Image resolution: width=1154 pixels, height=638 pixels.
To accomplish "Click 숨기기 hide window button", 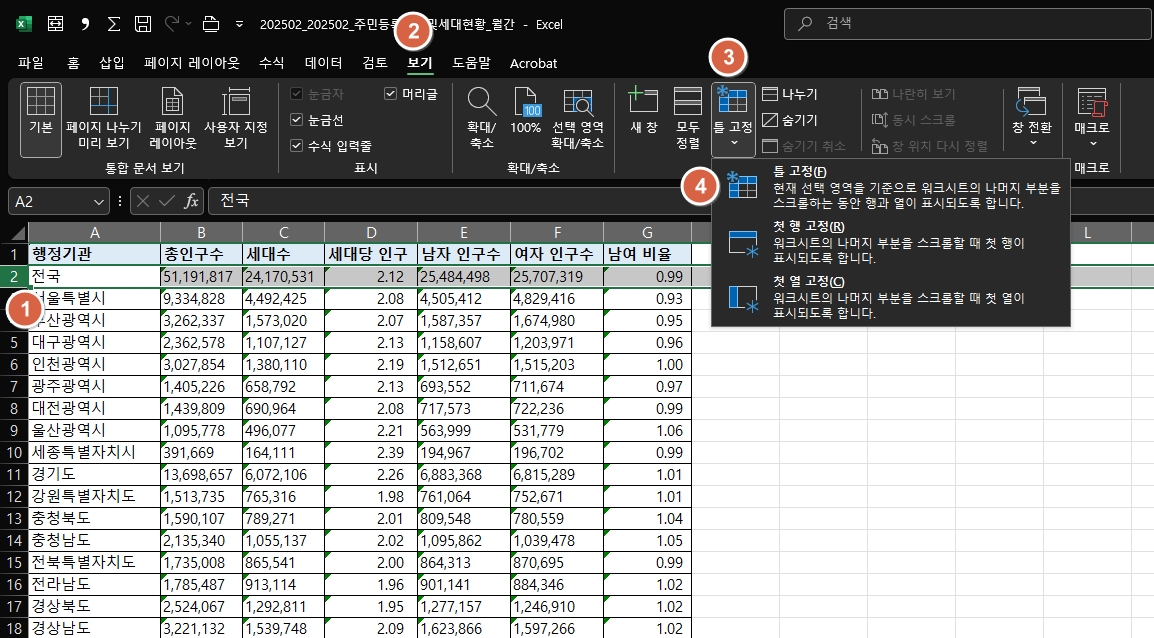I will pos(790,120).
